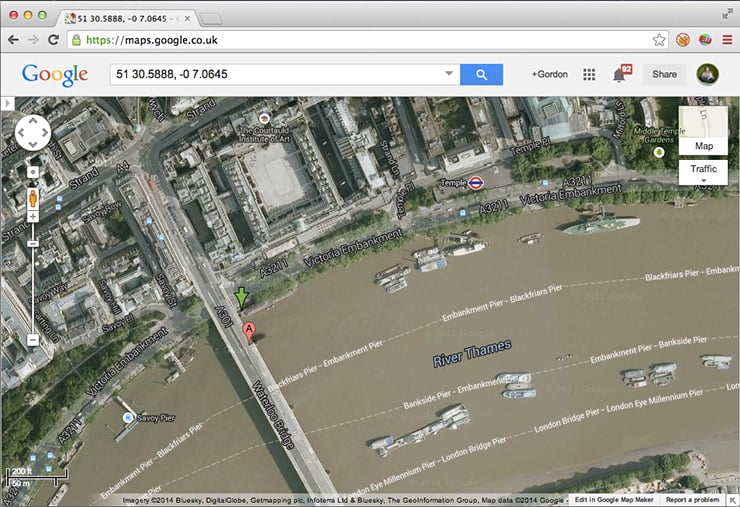This screenshot has height=507, width=740.
Task: Click the pan navigation compass control
Action: click(33, 132)
